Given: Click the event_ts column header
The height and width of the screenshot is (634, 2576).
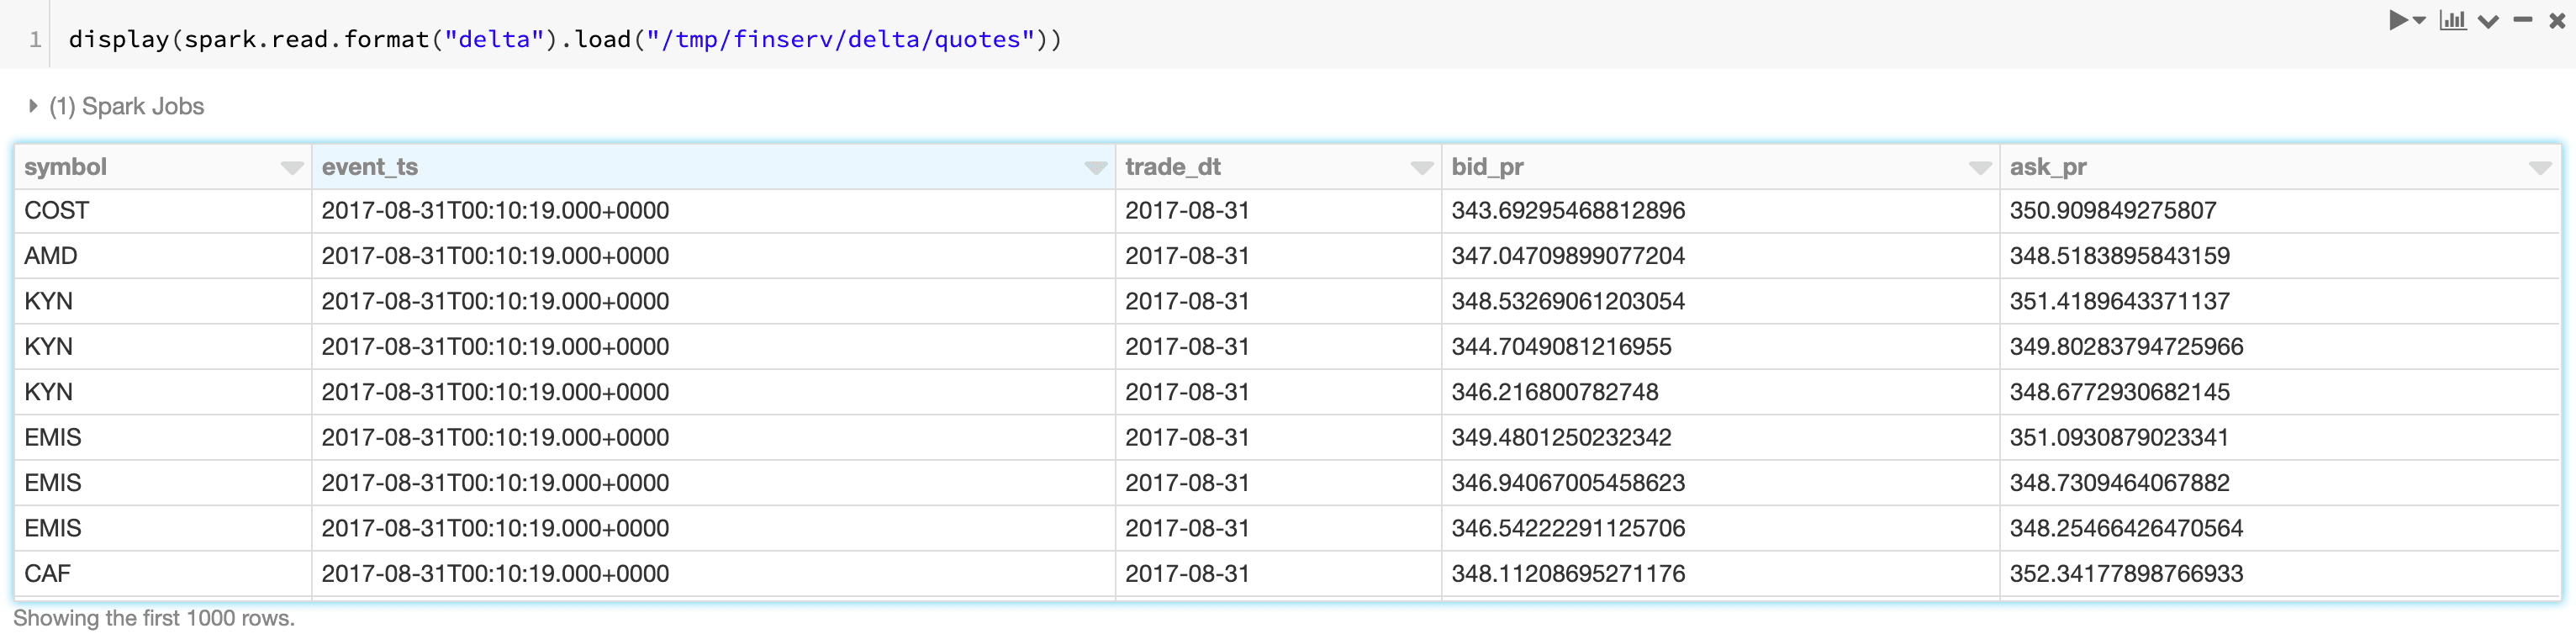Looking at the screenshot, I should tap(370, 167).
